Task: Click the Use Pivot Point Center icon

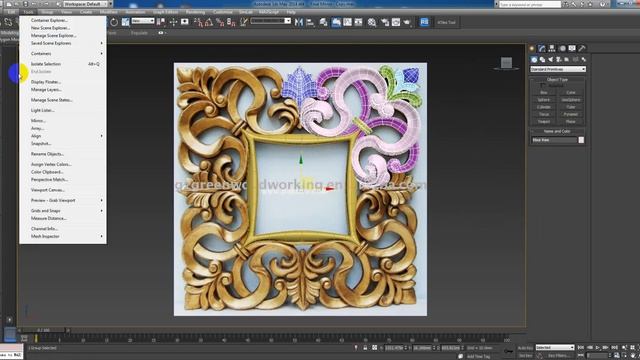Action: 161,22
